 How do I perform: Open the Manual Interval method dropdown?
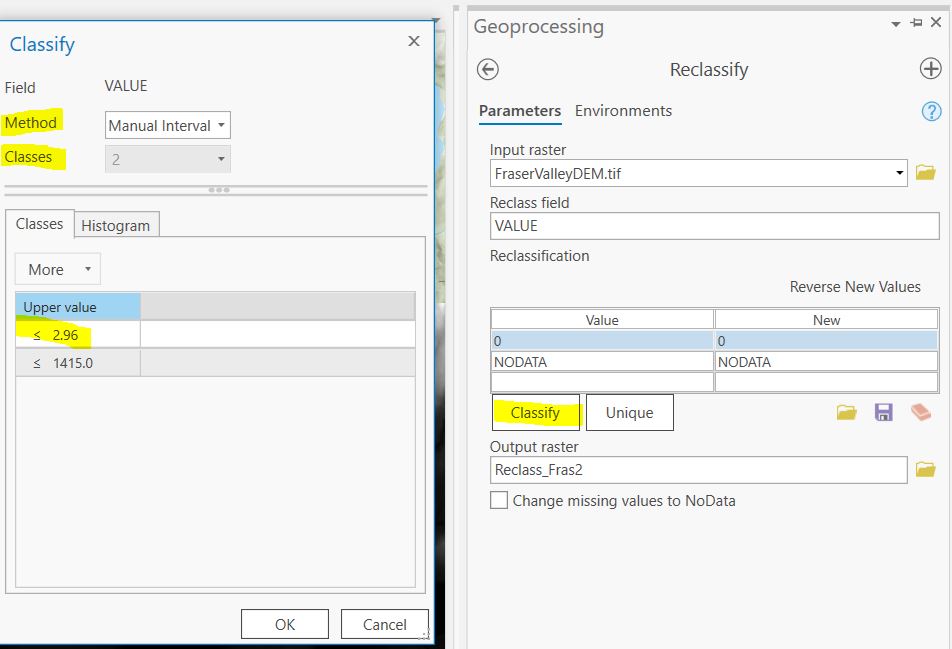pyautogui.click(x=168, y=126)
